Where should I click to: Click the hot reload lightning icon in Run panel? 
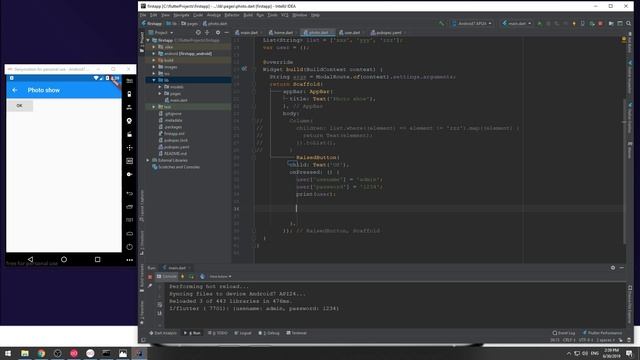(x=182, y=277)
